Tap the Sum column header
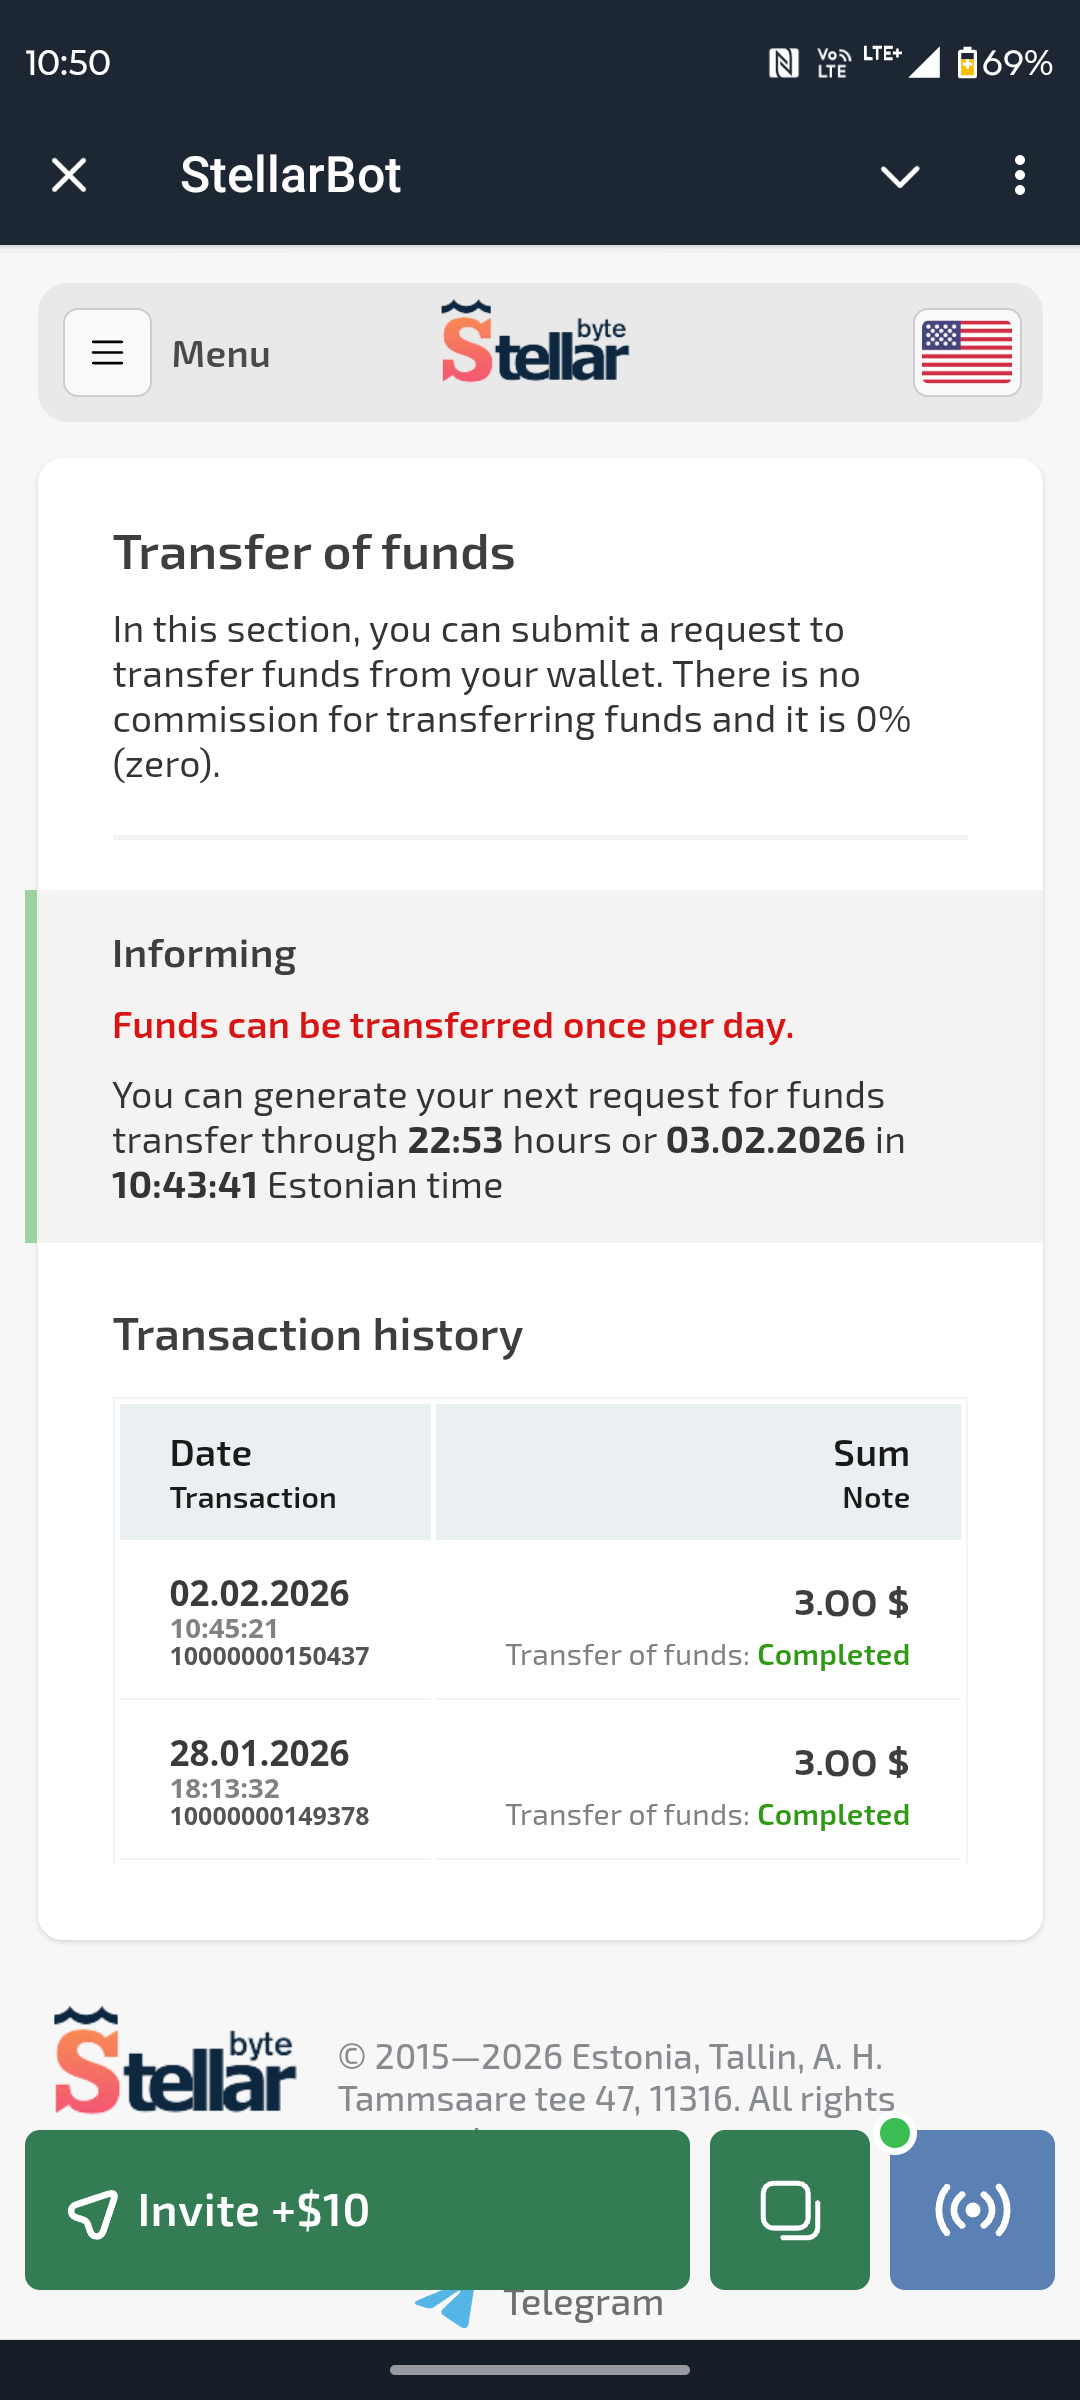The image size is (1080, 2400). pos(871,1453)
